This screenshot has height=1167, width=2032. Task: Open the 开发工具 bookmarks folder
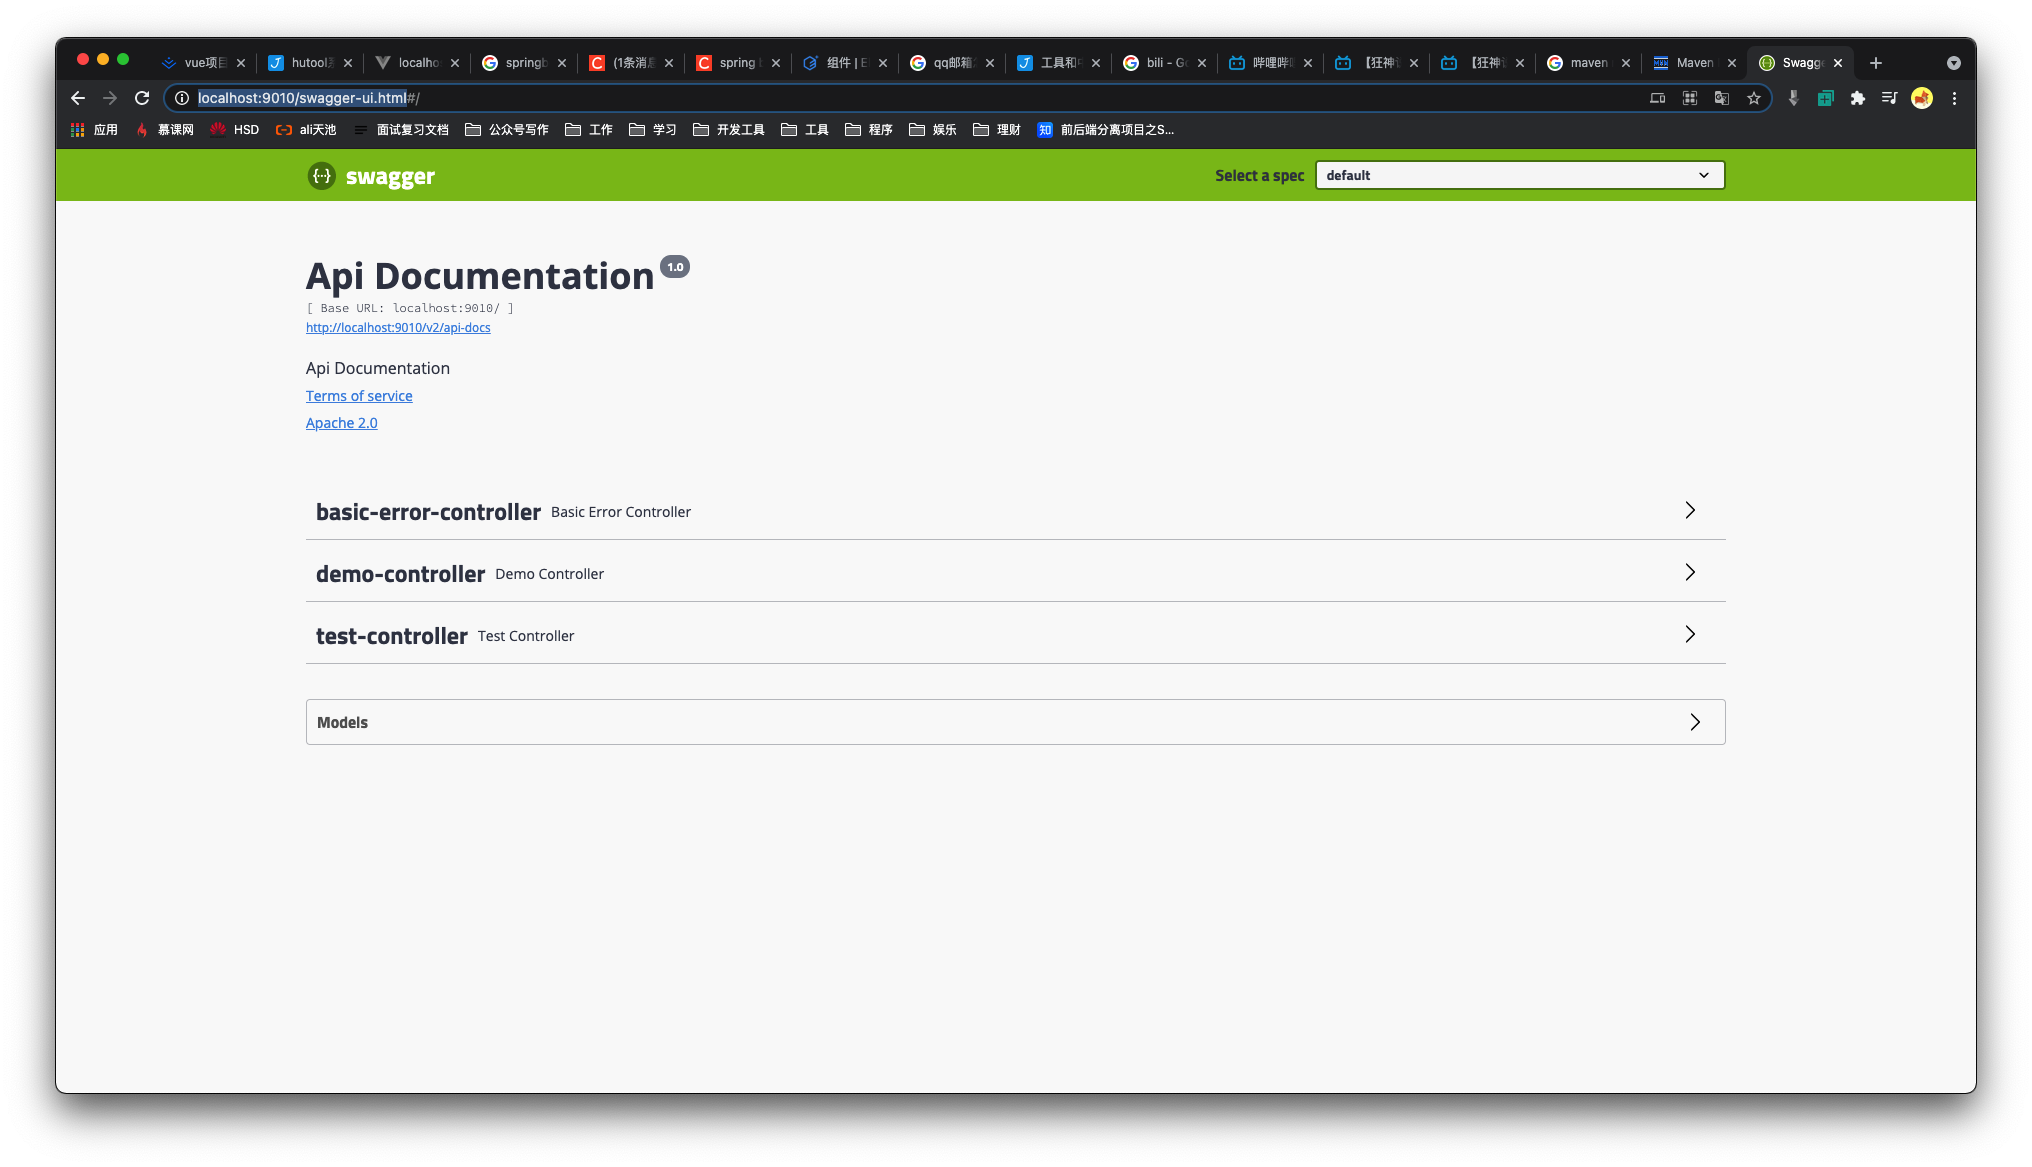tap(729, 130)
